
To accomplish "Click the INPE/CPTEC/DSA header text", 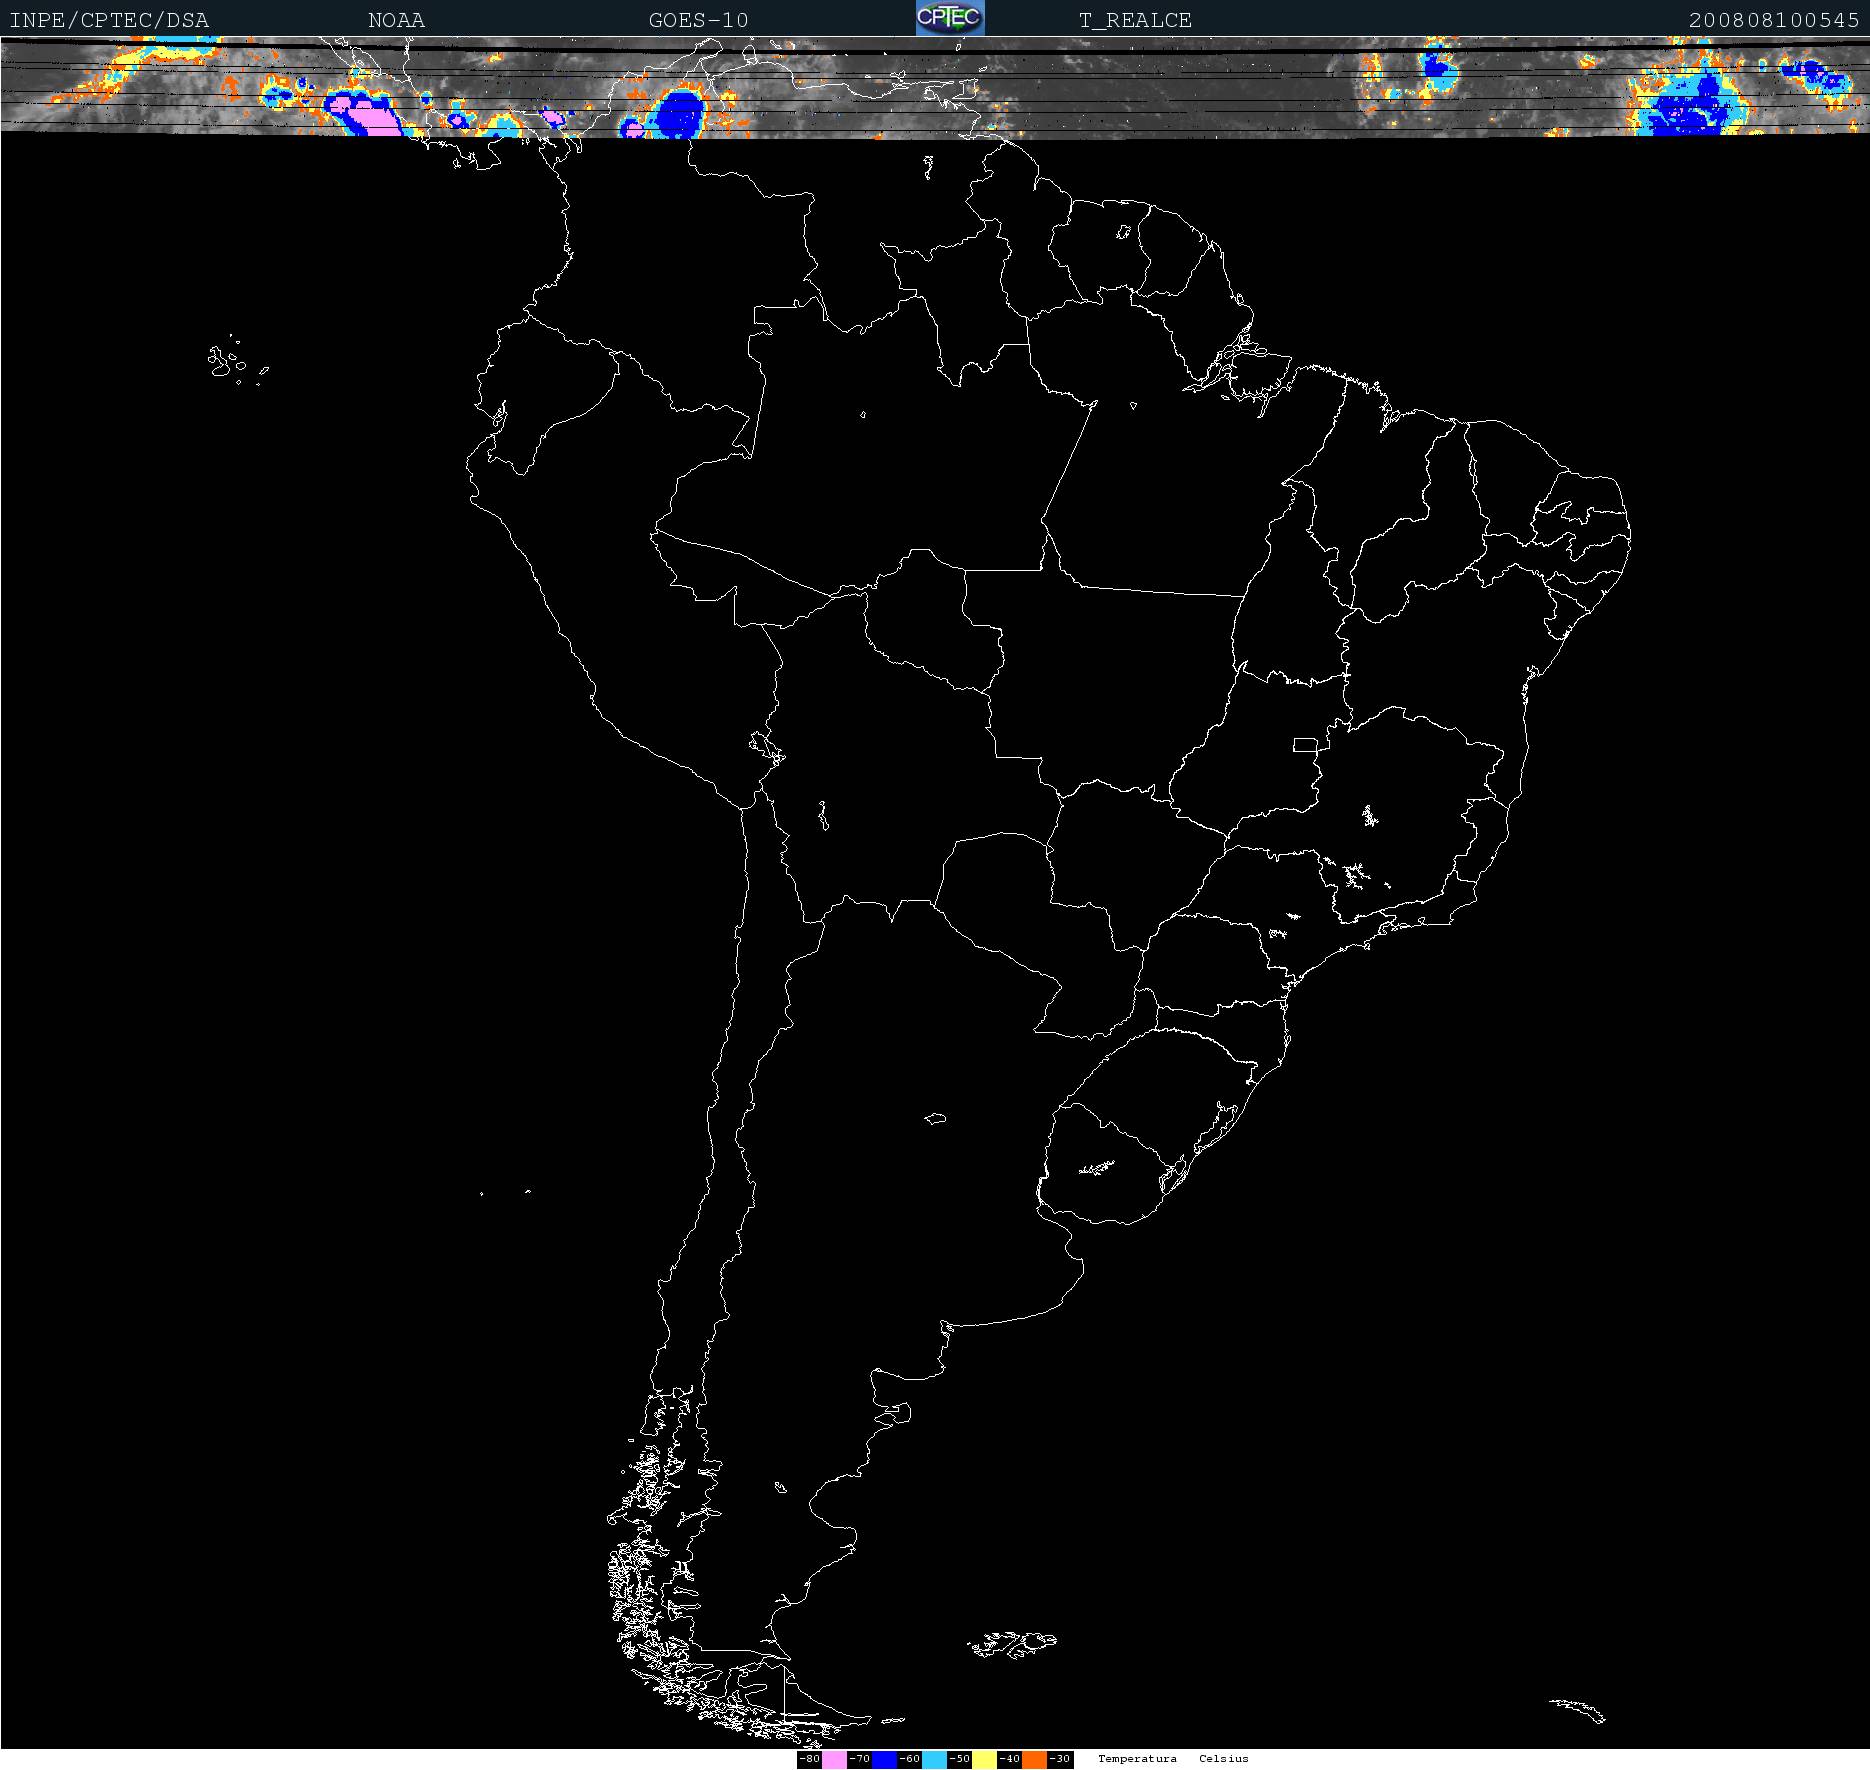I will 109,20.
